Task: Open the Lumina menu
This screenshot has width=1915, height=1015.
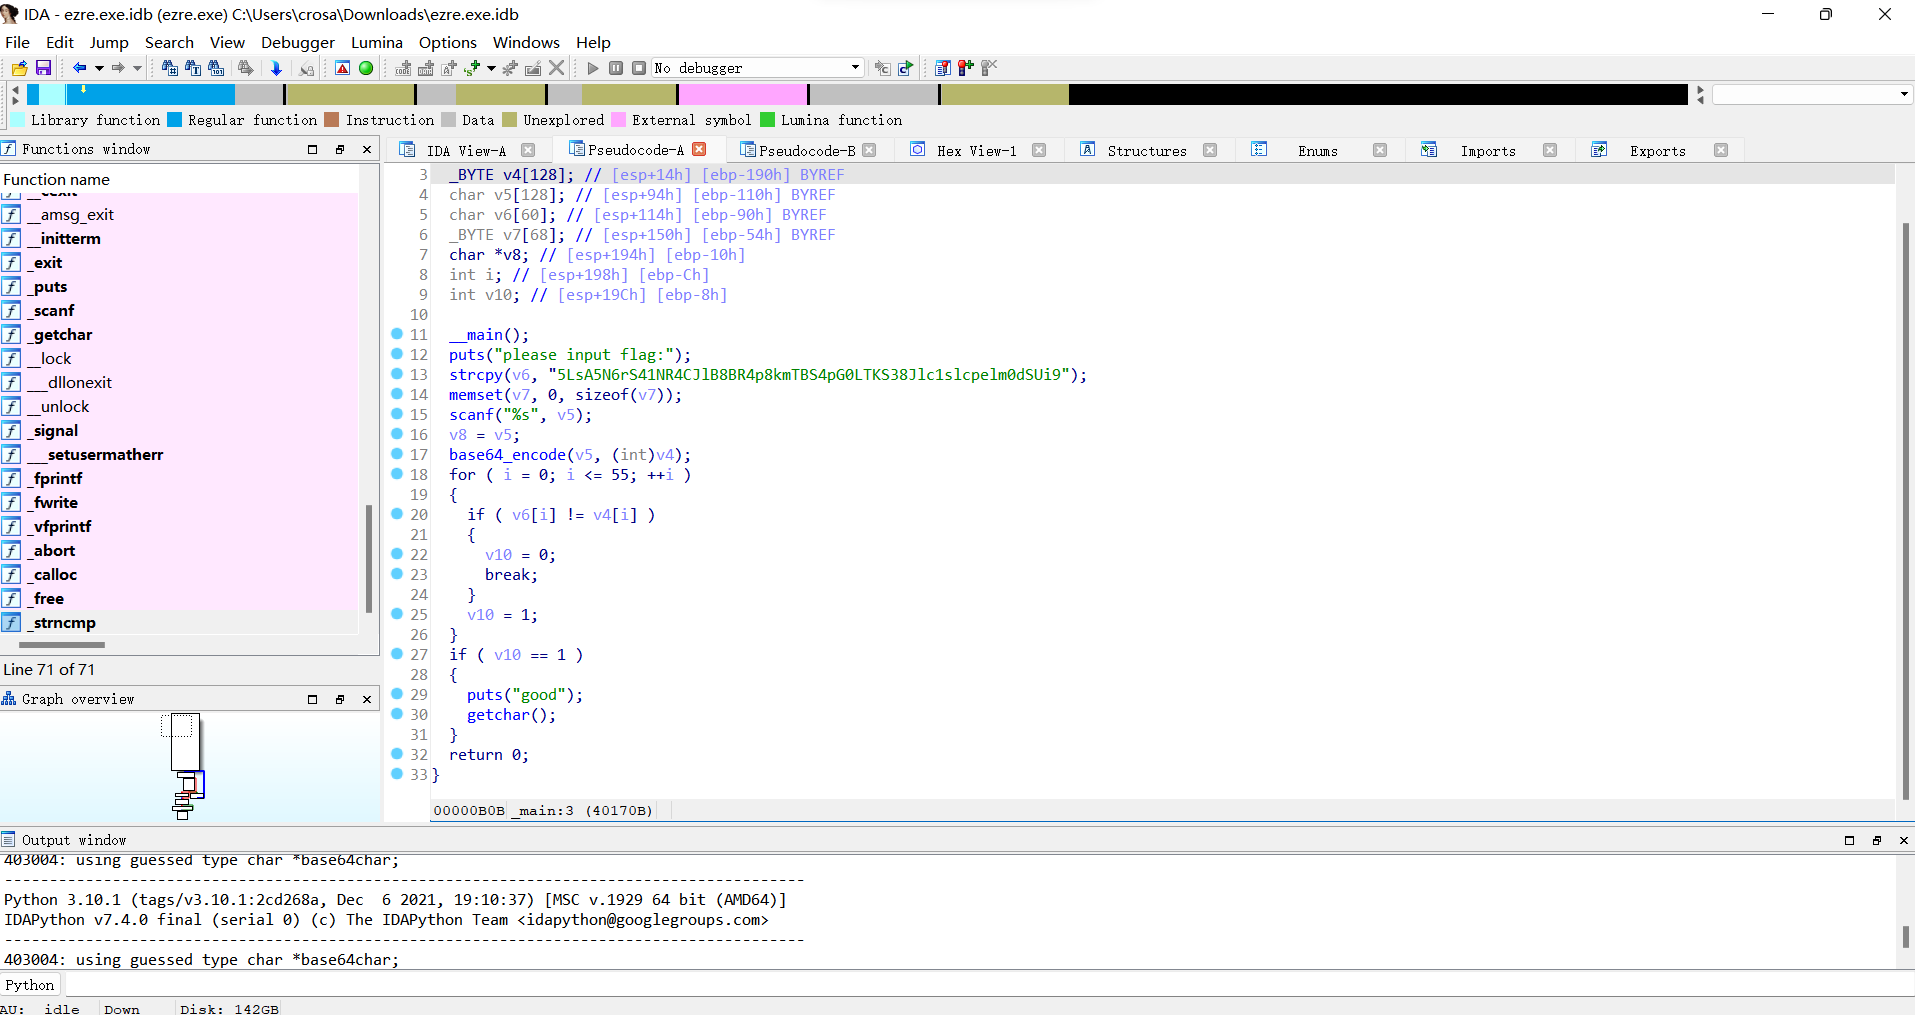Action: [x=377, y=42]
